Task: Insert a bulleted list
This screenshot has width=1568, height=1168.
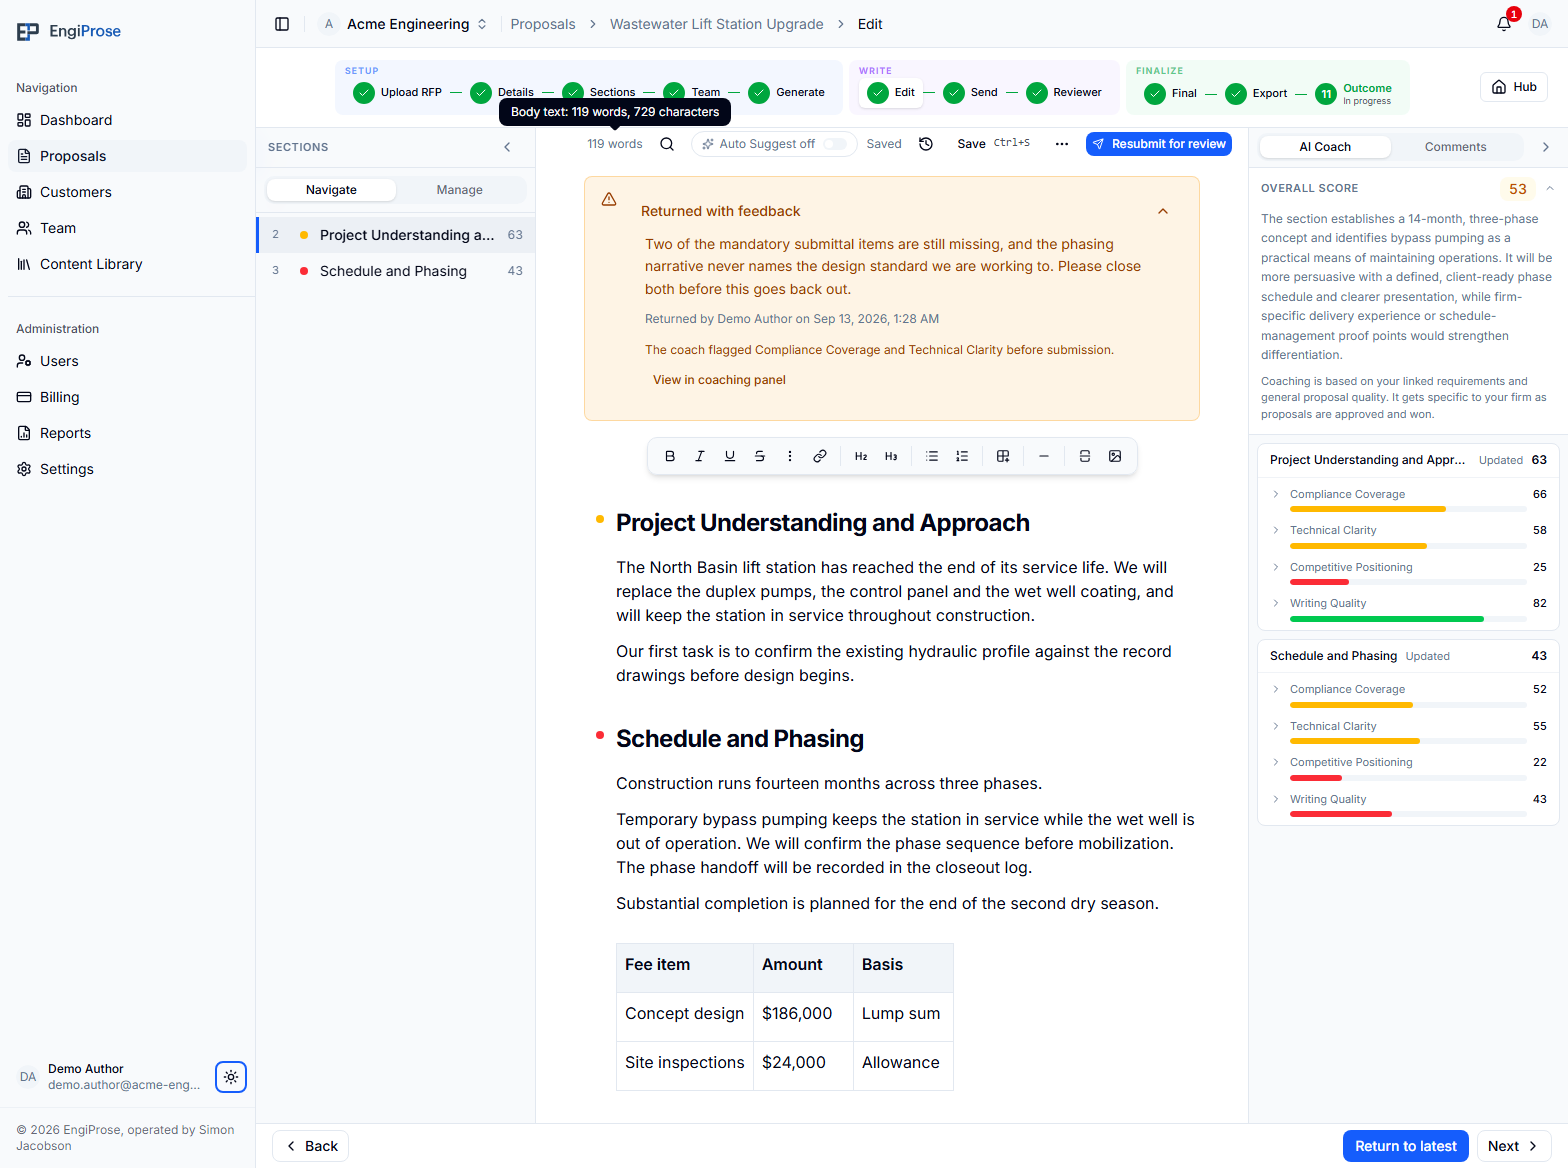Action: pyautogui.click(x=932, y=456)
